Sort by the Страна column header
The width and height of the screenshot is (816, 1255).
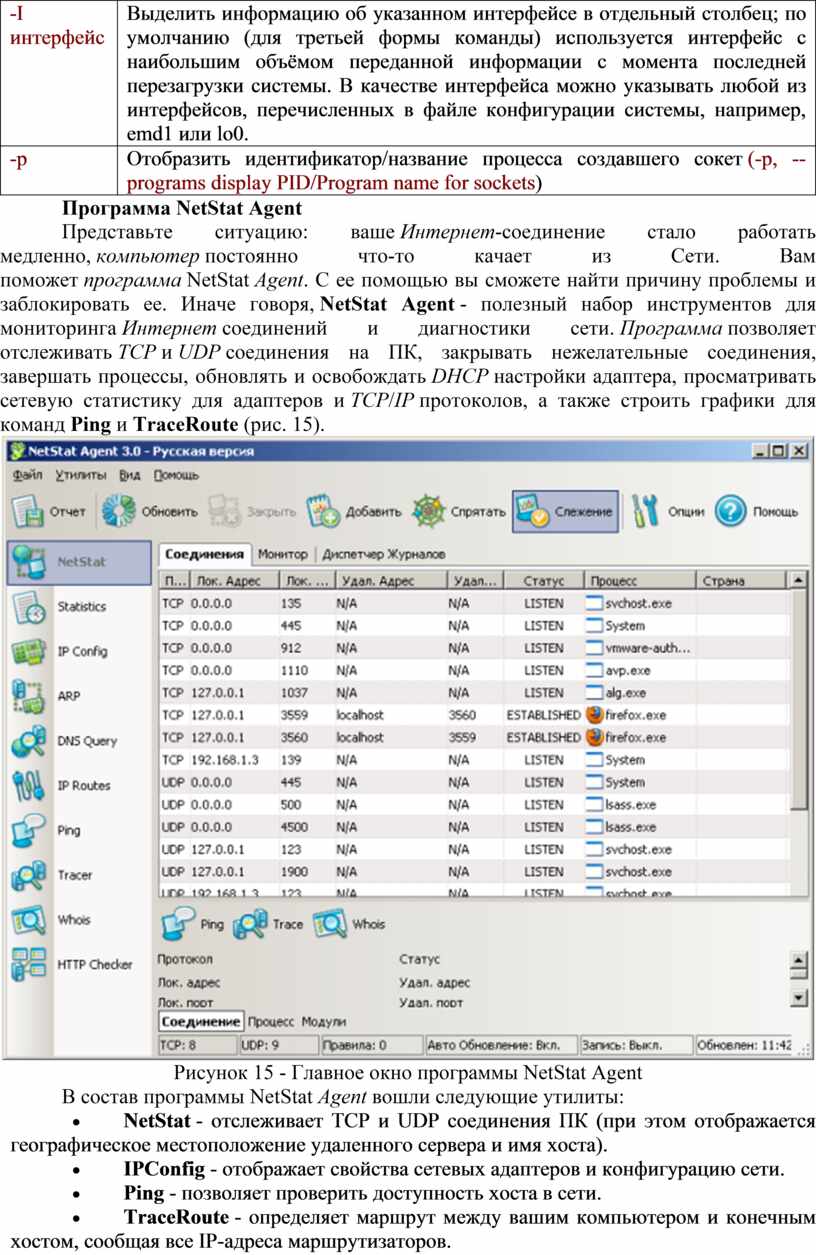(x=742, y=580)
